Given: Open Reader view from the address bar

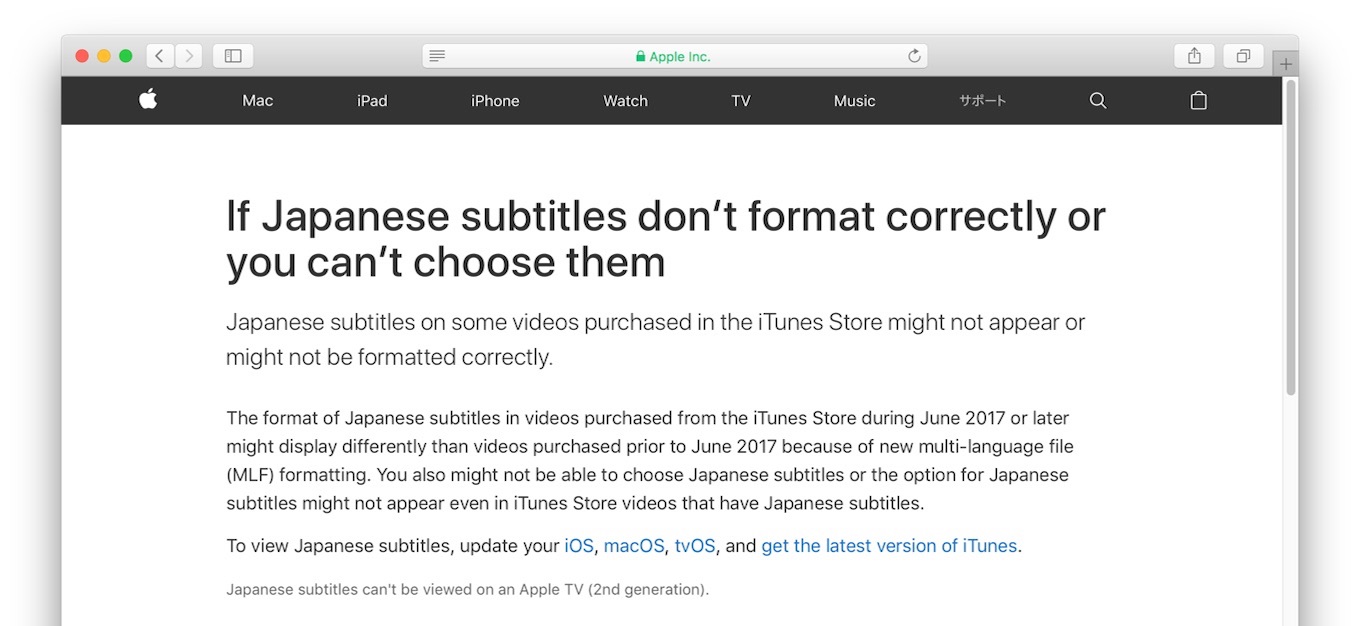Looking at the screenshot, I should click(x=437, y=55).
